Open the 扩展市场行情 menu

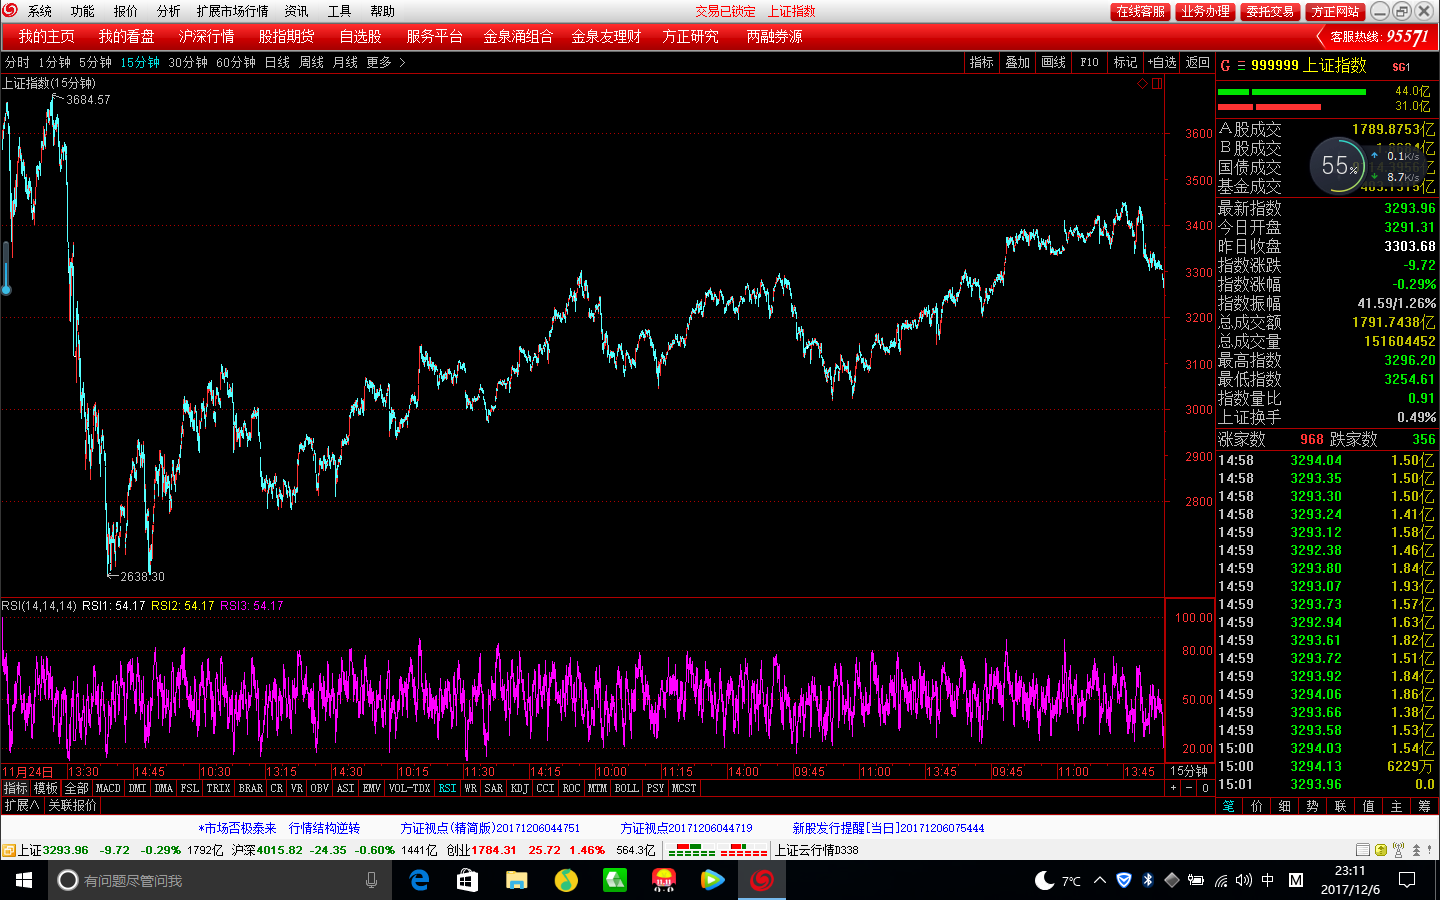click(232, 11)
